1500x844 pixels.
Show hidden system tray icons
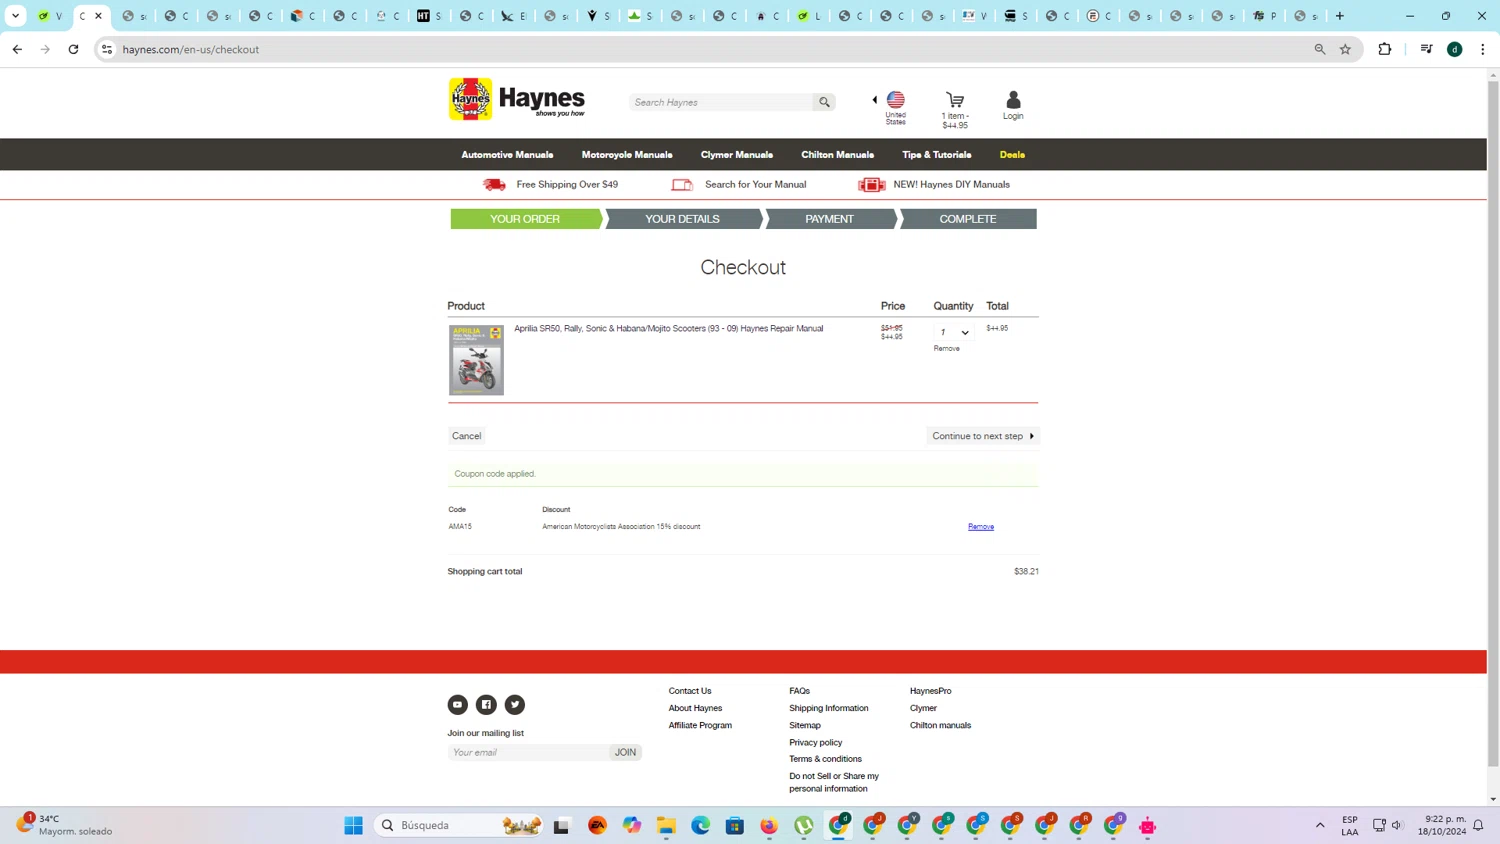pyautogui.click(x=1320, y=825)
